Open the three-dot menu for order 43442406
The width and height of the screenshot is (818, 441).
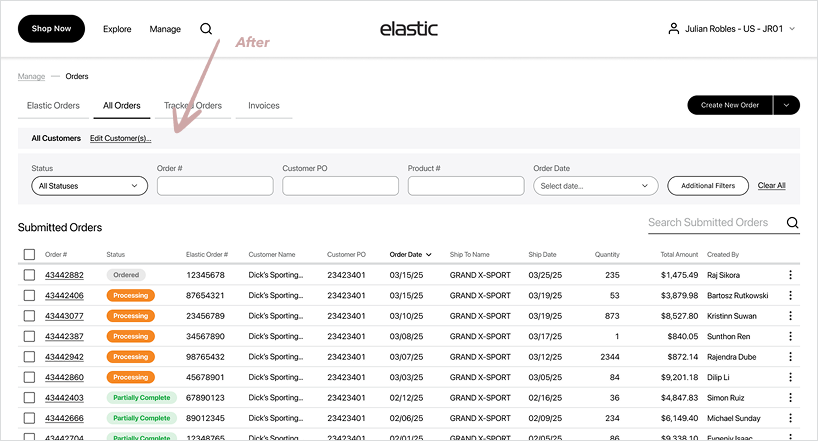(790, 295)
